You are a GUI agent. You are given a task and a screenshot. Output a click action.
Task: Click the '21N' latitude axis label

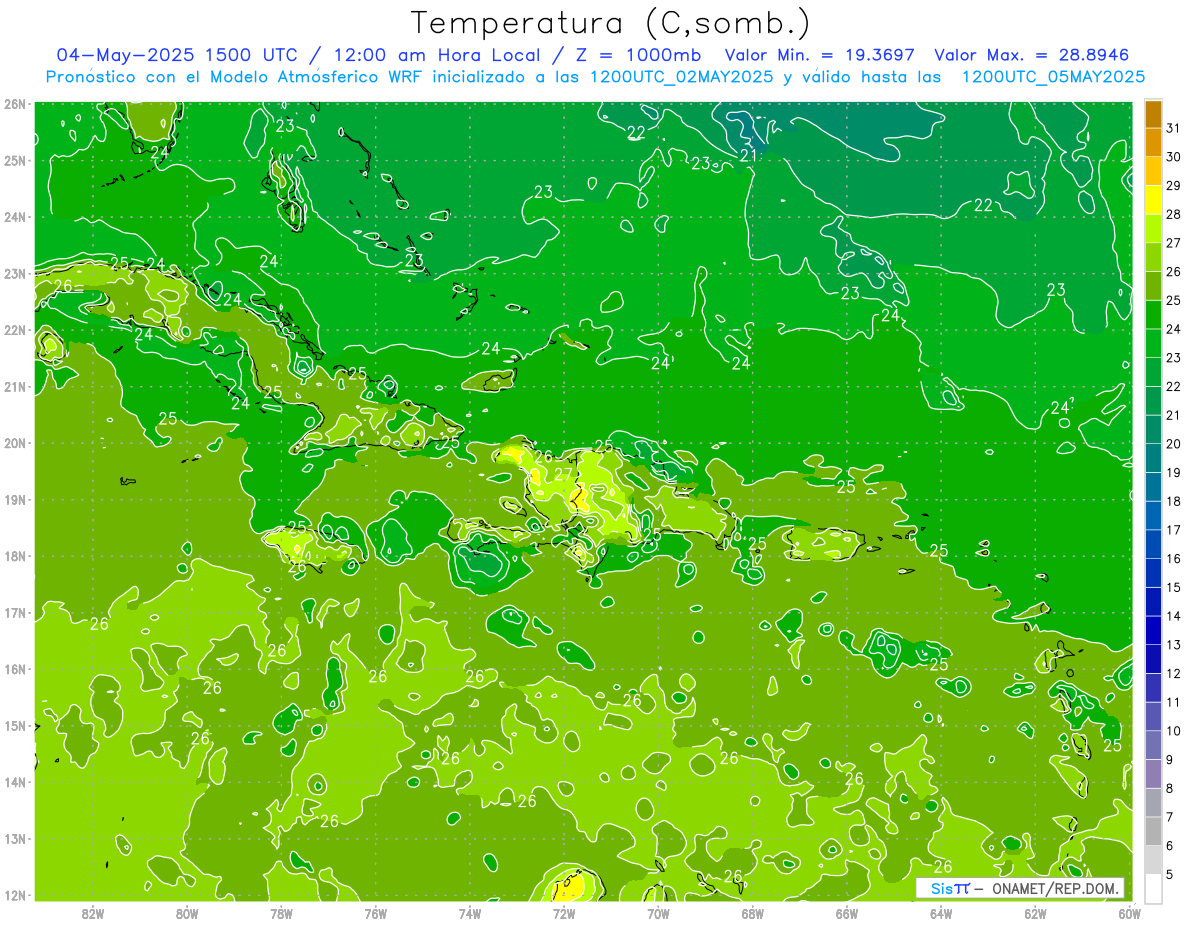point(15,387)
